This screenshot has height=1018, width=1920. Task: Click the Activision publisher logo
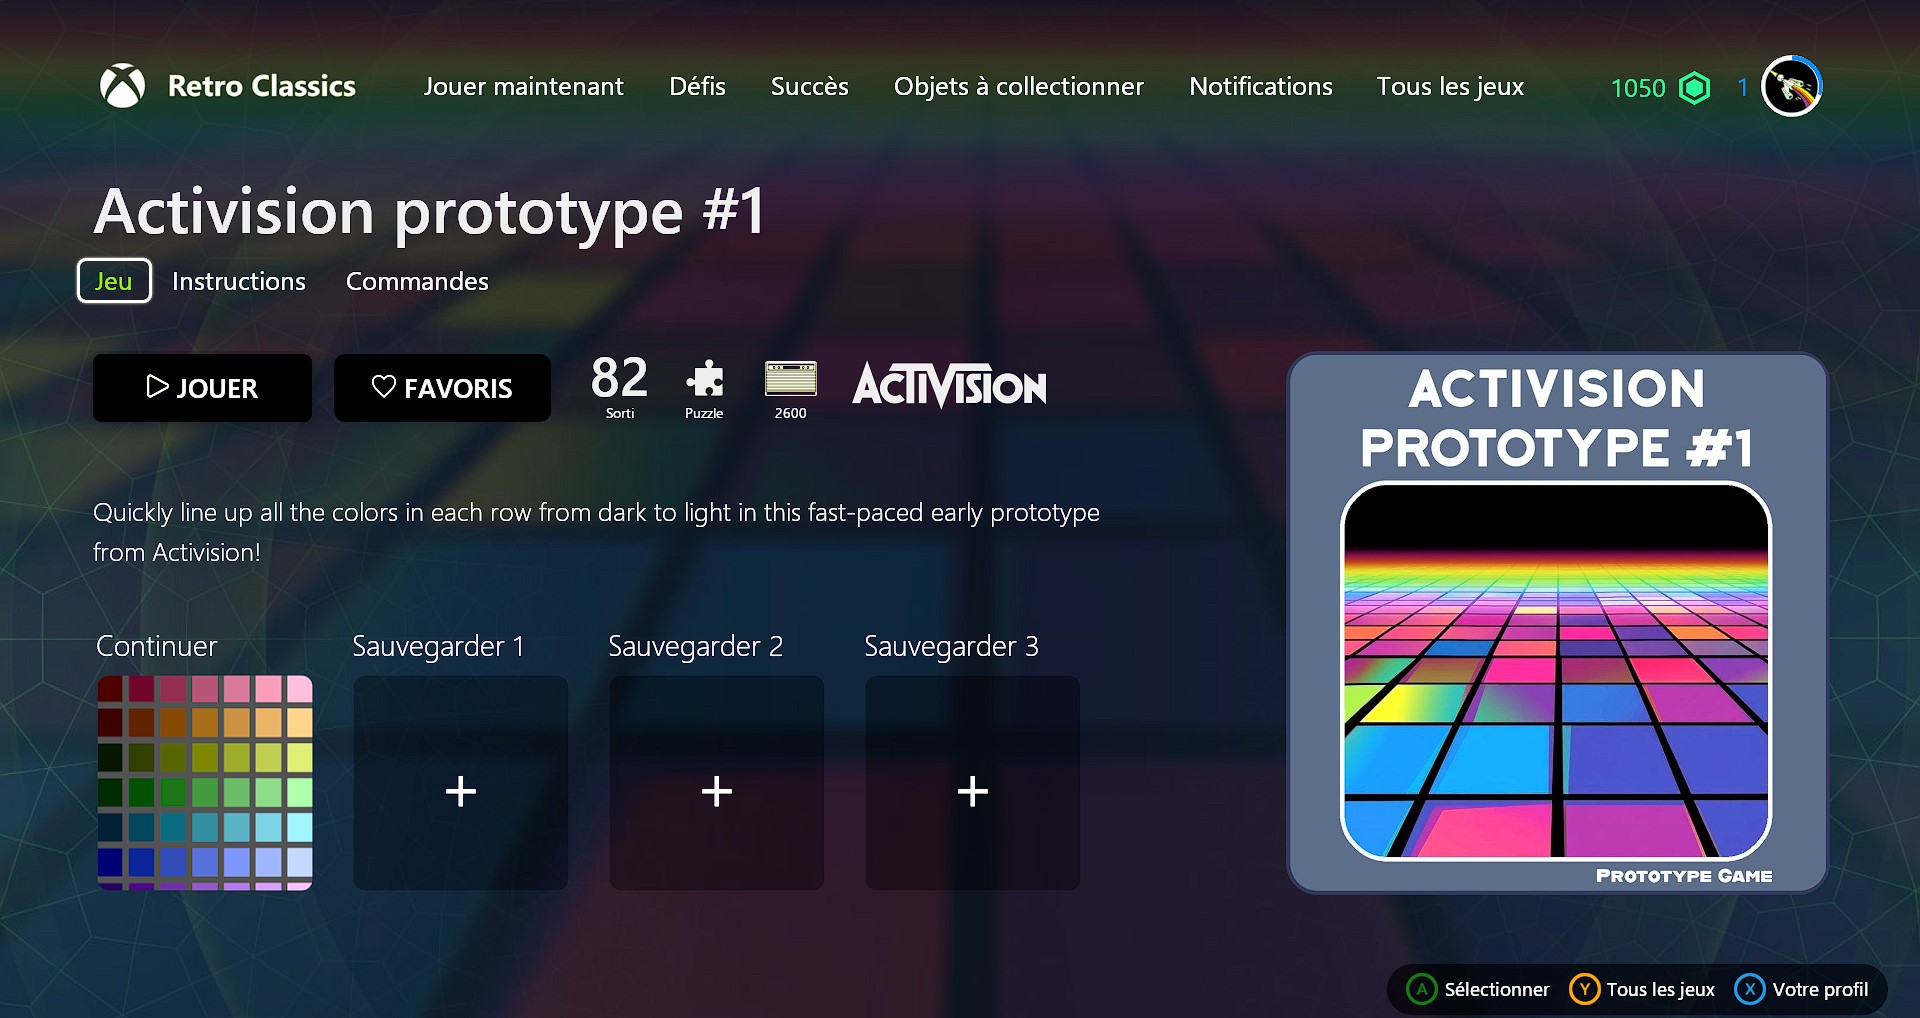[949, 386]
